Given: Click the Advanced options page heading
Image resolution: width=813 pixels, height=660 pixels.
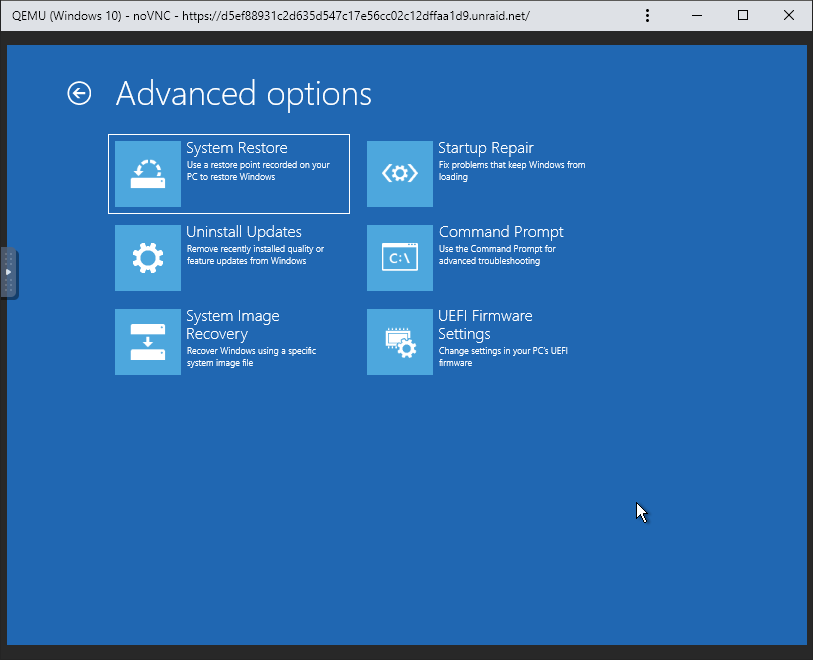Looking at the screenshot, I should click(244, 94).
